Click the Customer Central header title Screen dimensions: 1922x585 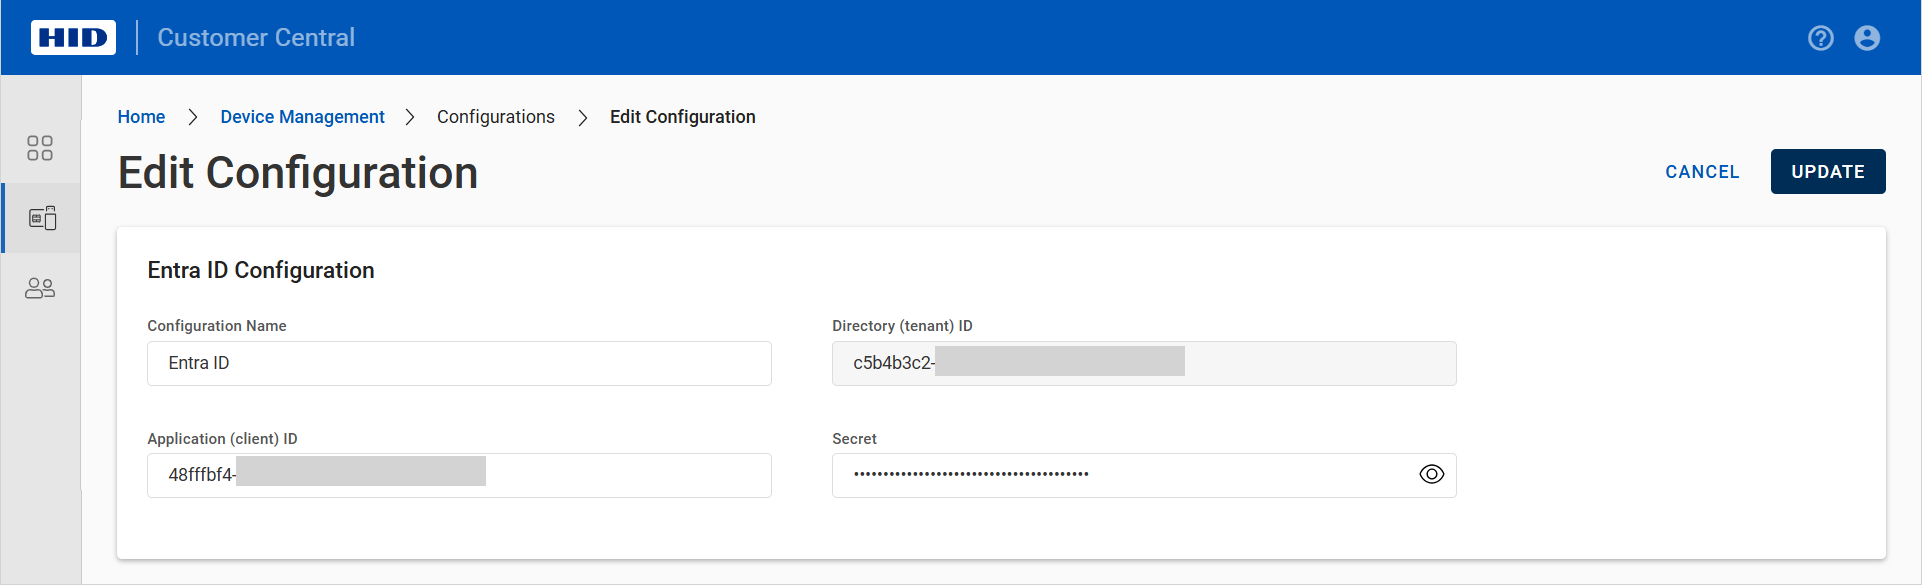coord(256,38)
